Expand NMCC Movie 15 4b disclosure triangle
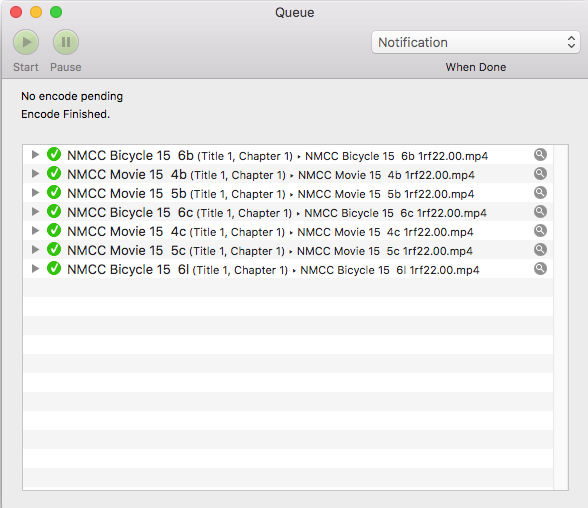This screenshot has height=508, width=588. (35, 174)
